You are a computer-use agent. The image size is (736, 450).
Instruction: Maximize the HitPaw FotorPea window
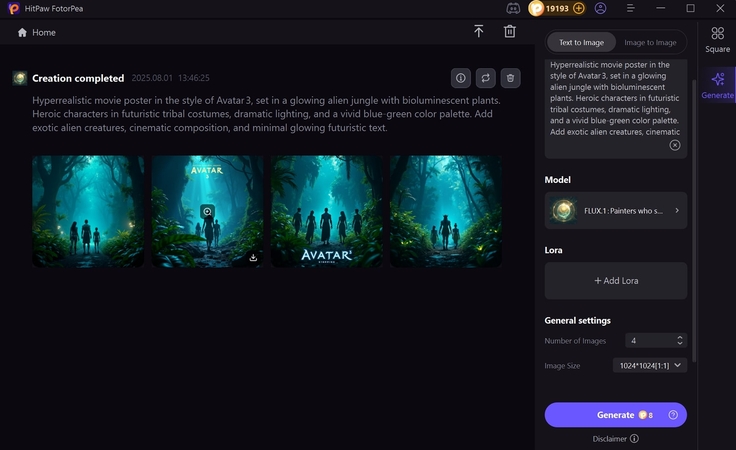(x=690, y=8)
